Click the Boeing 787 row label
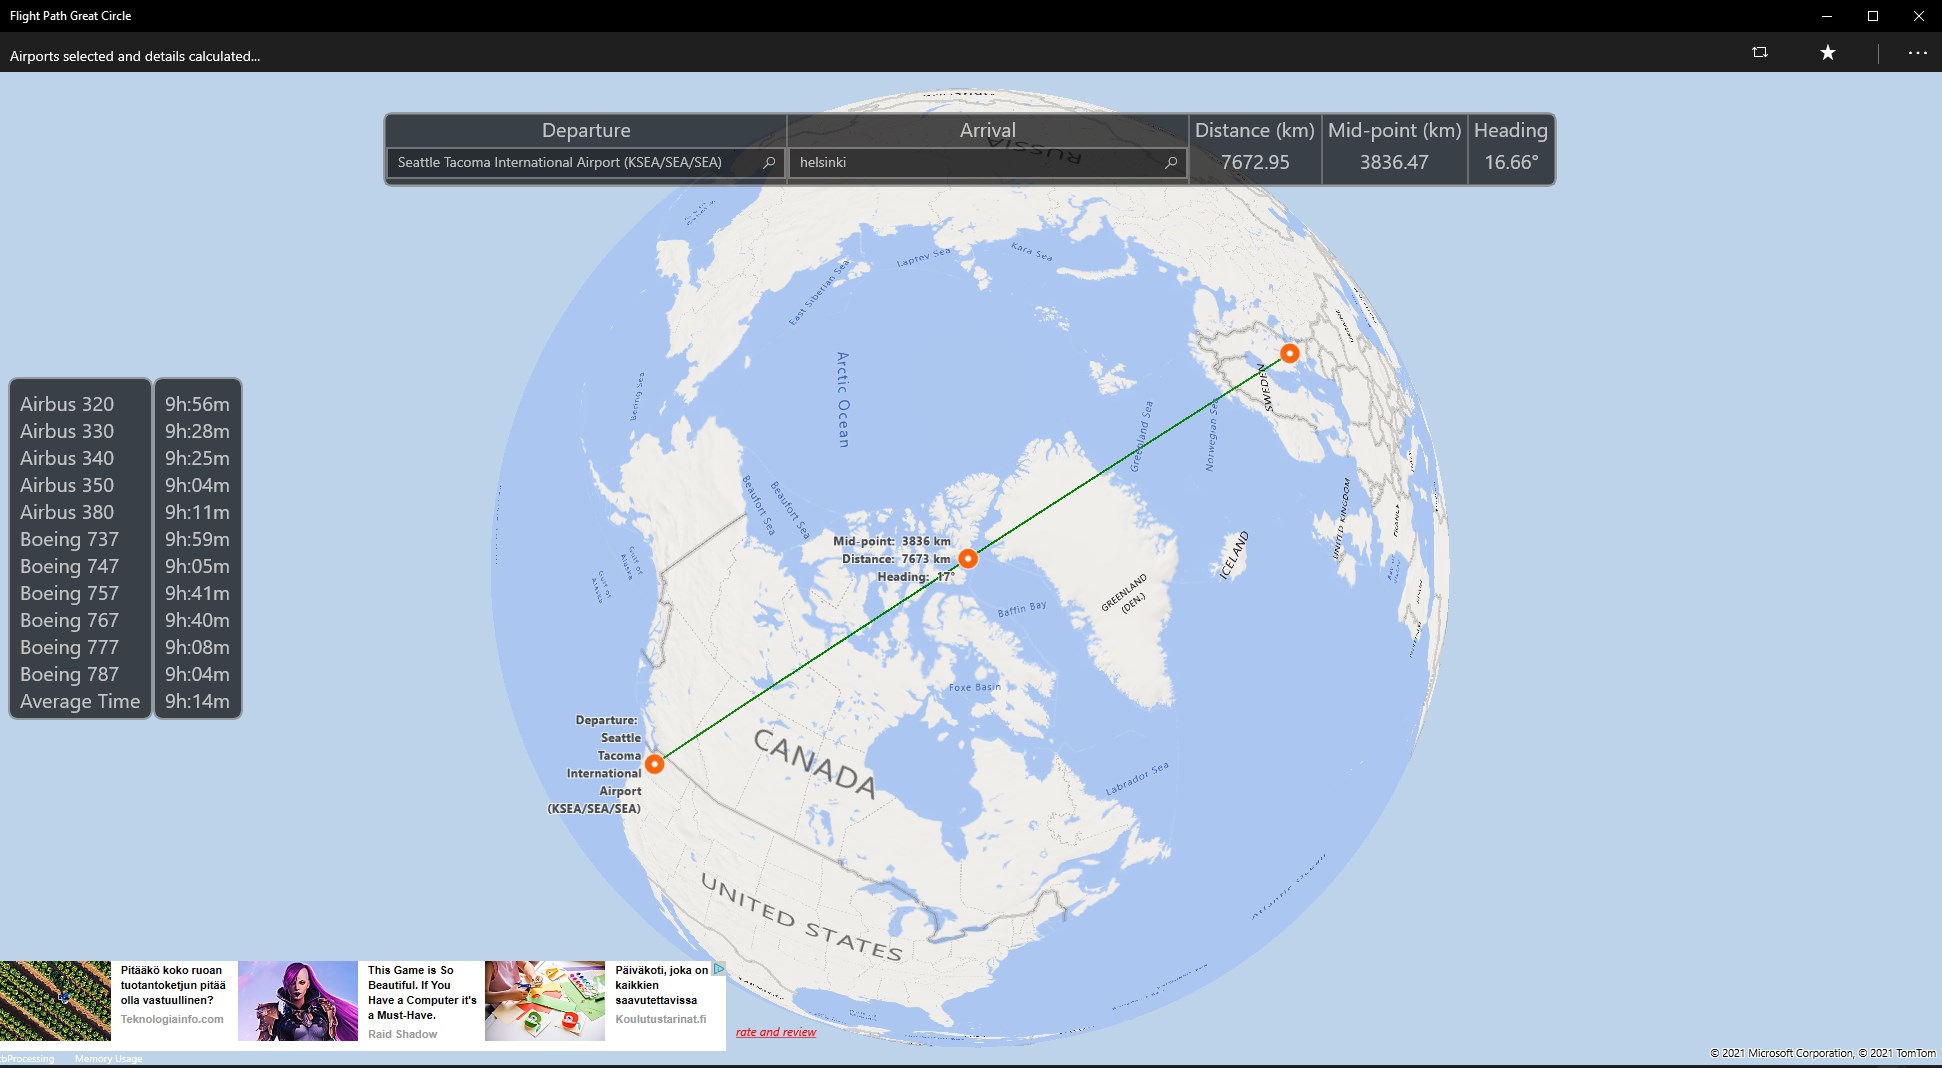 pos(69,674)
